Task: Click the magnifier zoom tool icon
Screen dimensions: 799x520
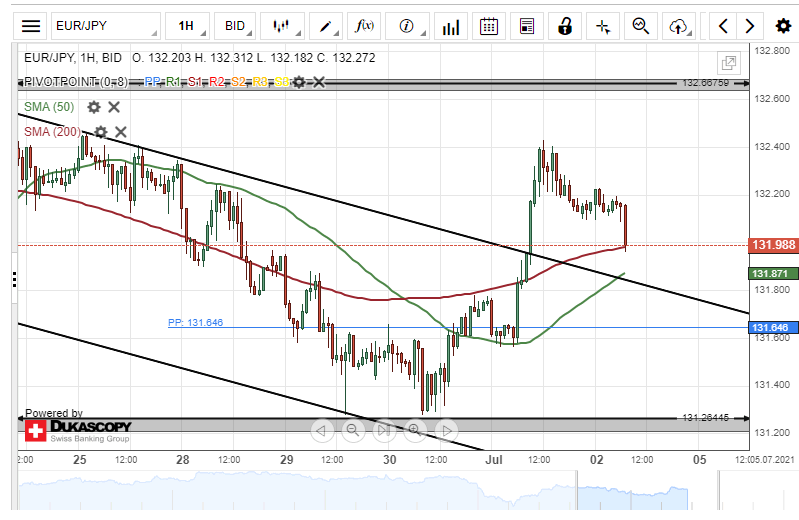Action: coord(641,26)
